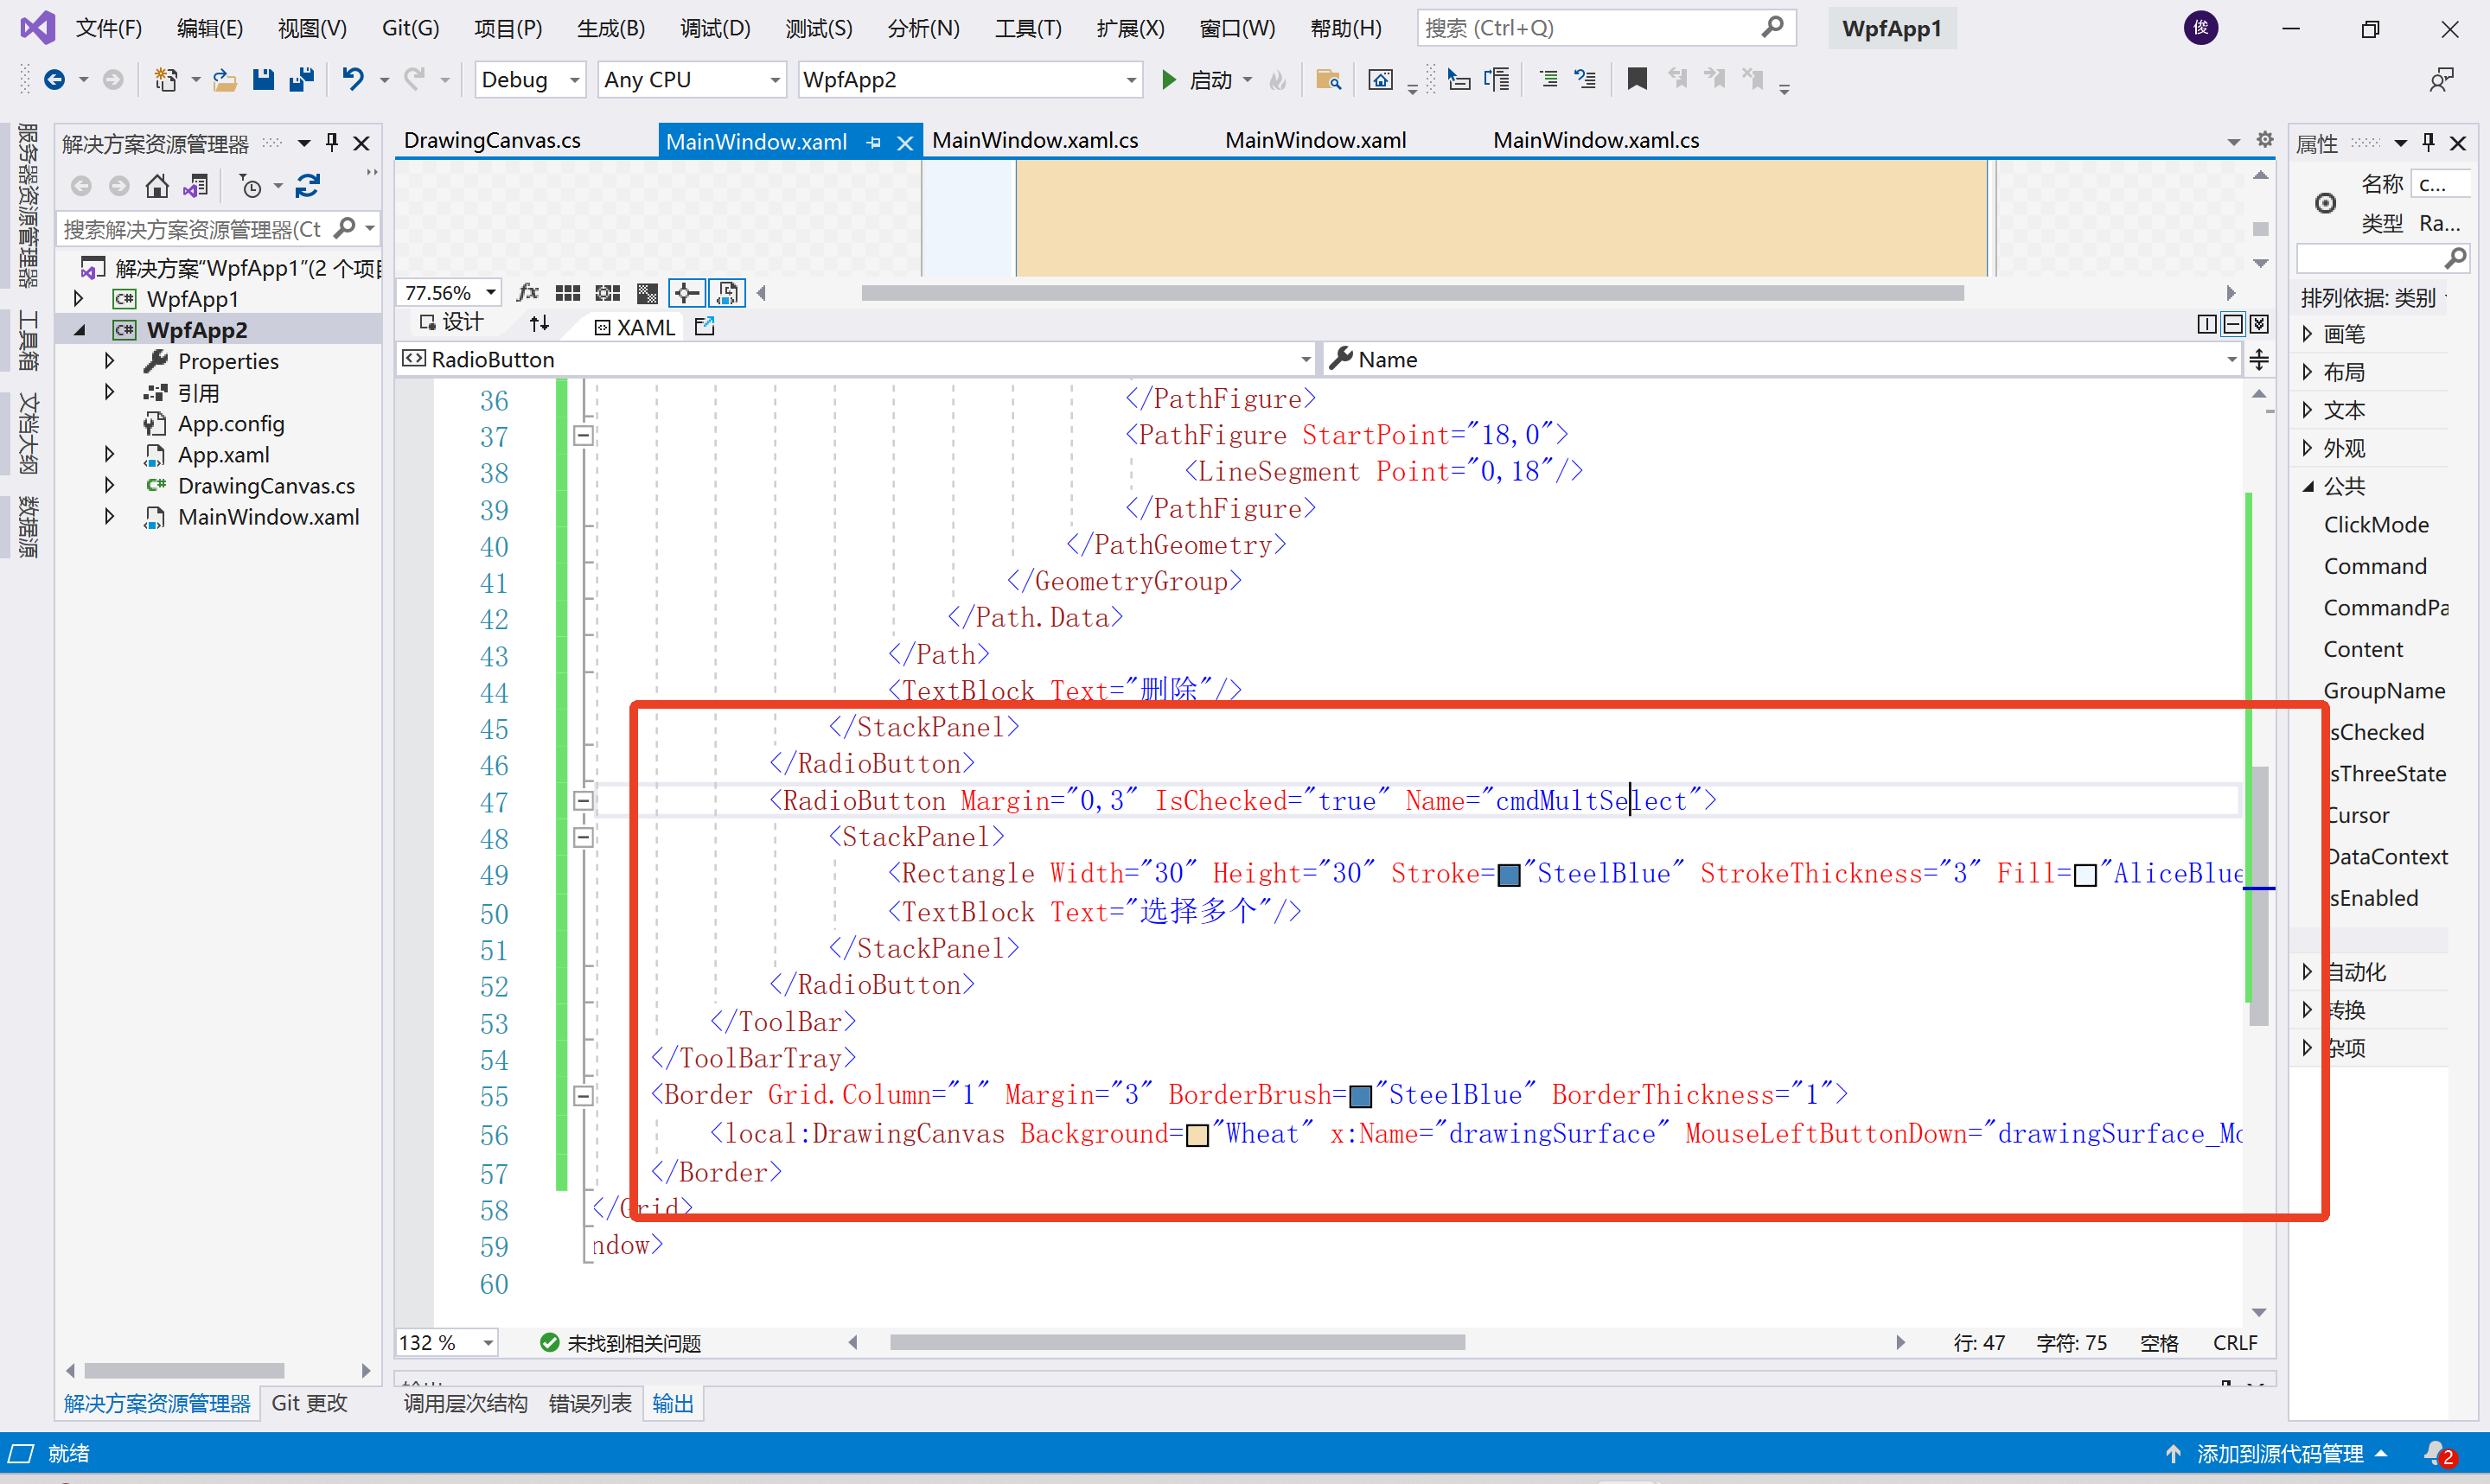Toggle artboard background checker icon
Screen dimensions: 2490x1484
tap(647, 293)
